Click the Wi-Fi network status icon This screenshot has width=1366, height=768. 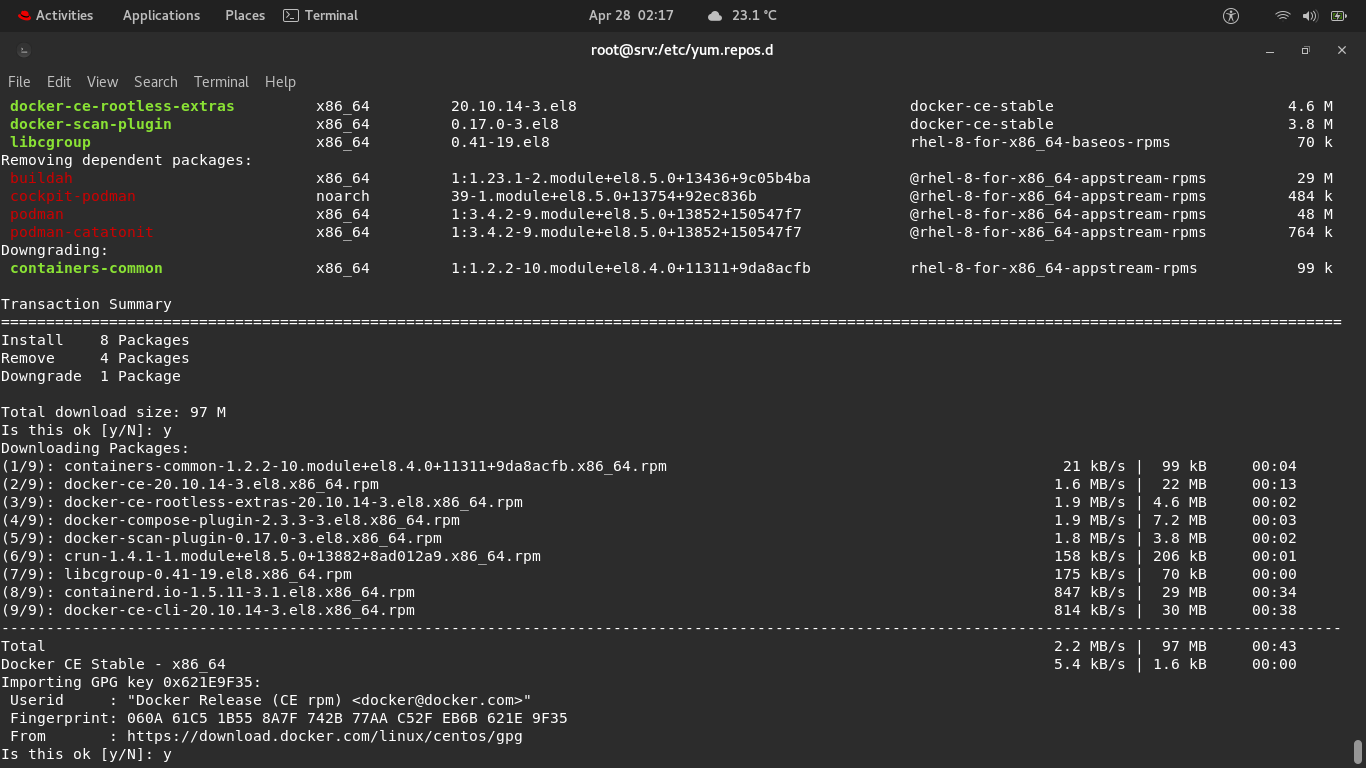pos(1283,15)
